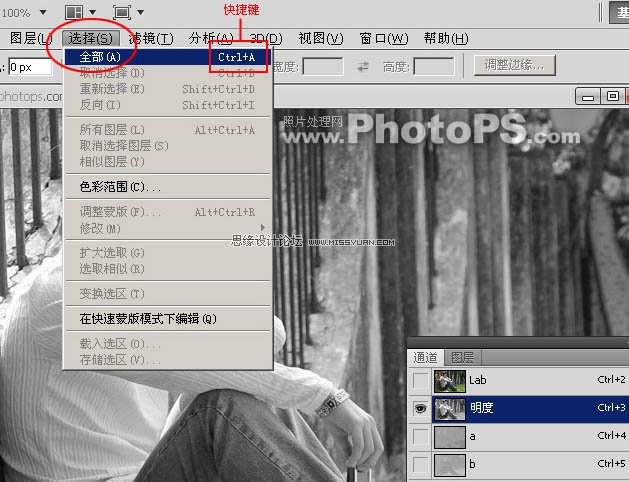The width and height of the screenshot is (629, 482).
Task: Click the Lab channel name text
Action: (x=478, y=380)
